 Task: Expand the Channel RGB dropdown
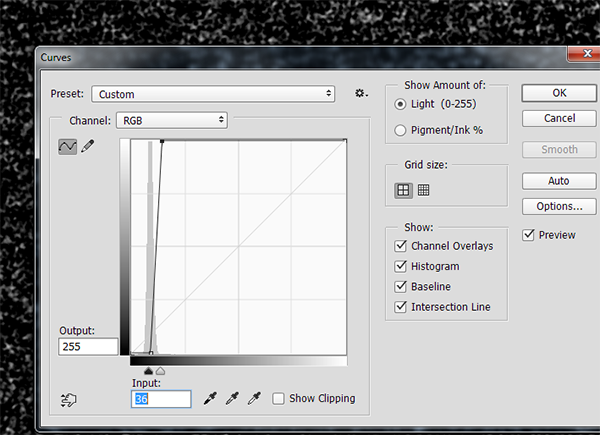click(x=171, y=120)
